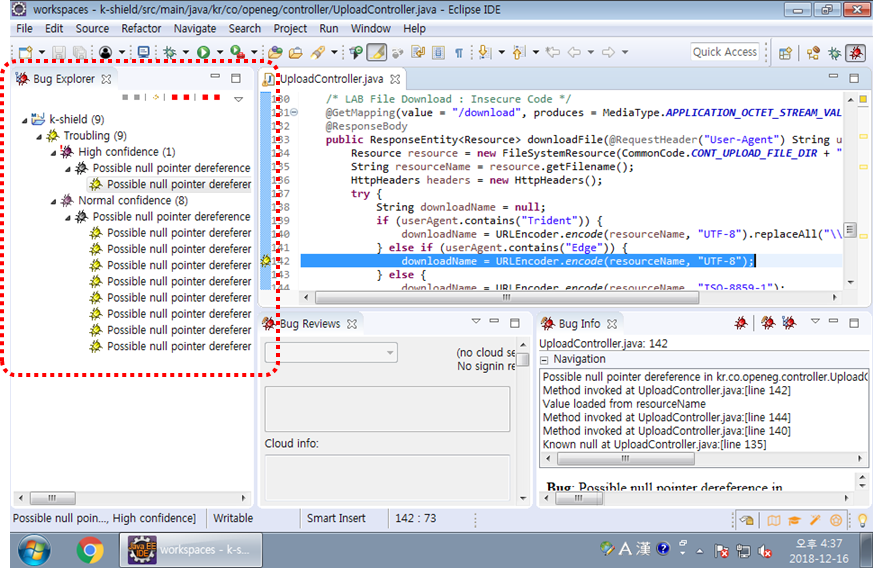Collapse the Troubling (9) tree node
Viewport: 873px width, 568px height.
point(39,136)
